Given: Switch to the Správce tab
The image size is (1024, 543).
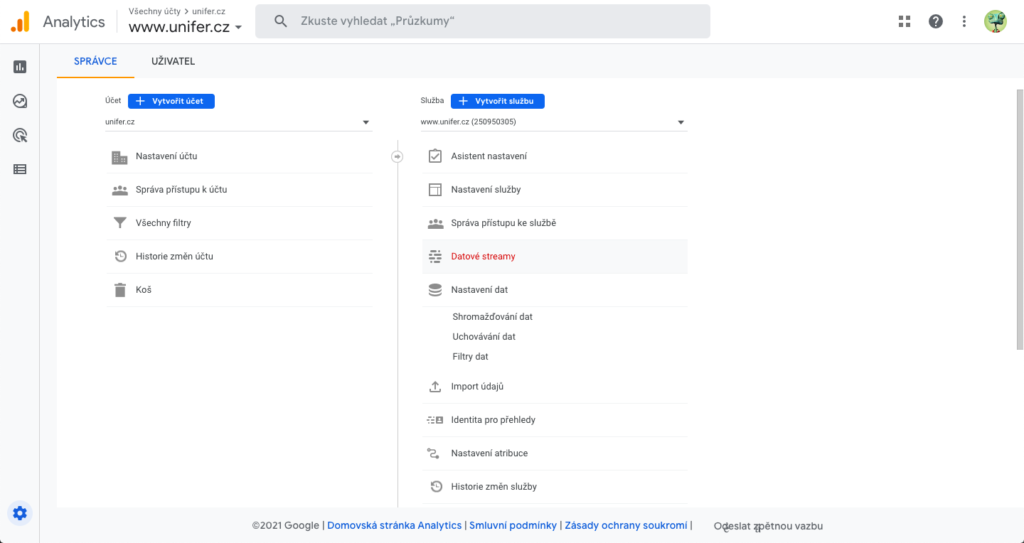Looking at the screenshot, I should [x=96, y=61].
